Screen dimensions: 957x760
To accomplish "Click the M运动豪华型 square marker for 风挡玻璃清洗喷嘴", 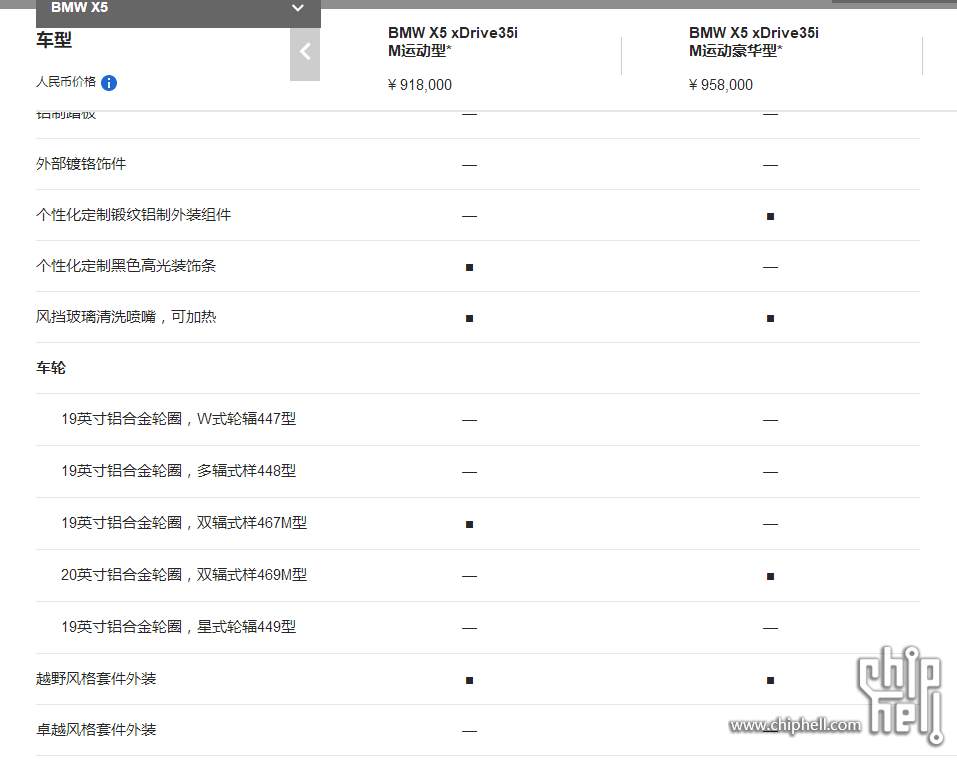I will 770,319.
